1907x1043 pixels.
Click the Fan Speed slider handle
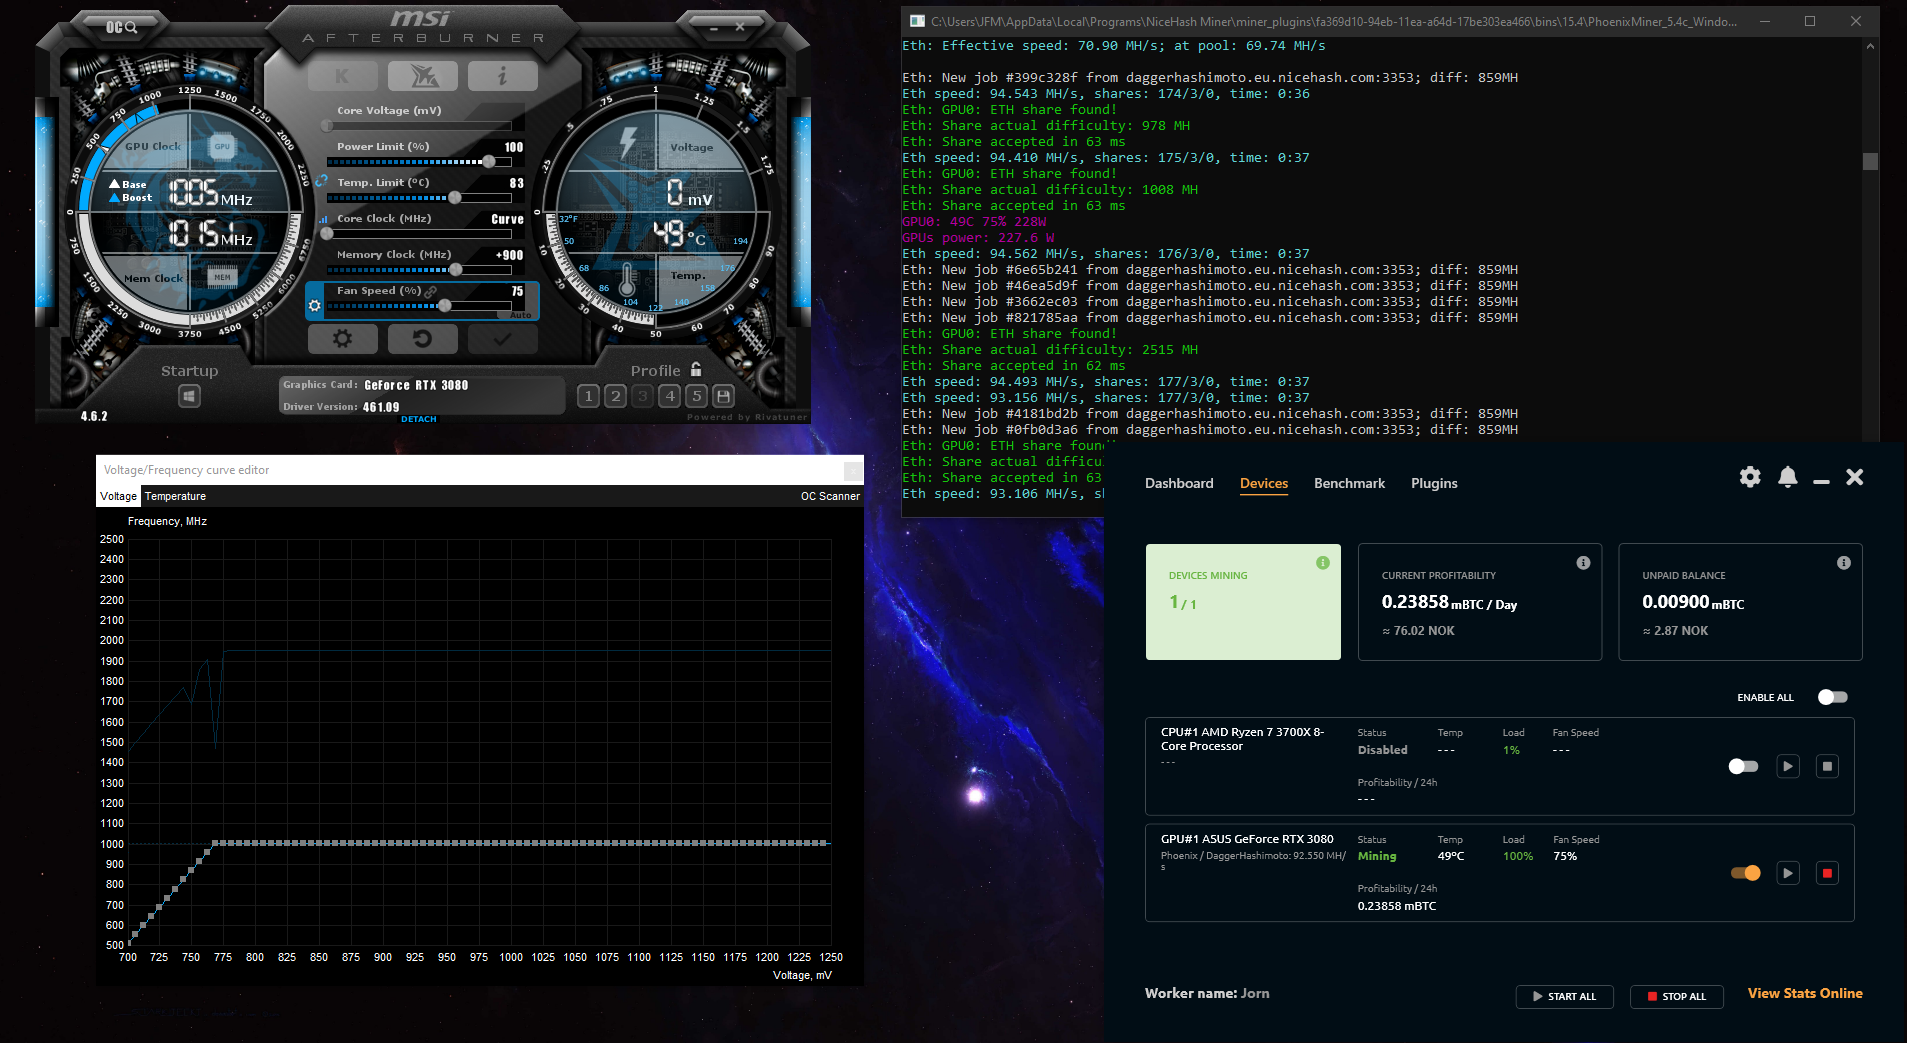pos(445,306)
